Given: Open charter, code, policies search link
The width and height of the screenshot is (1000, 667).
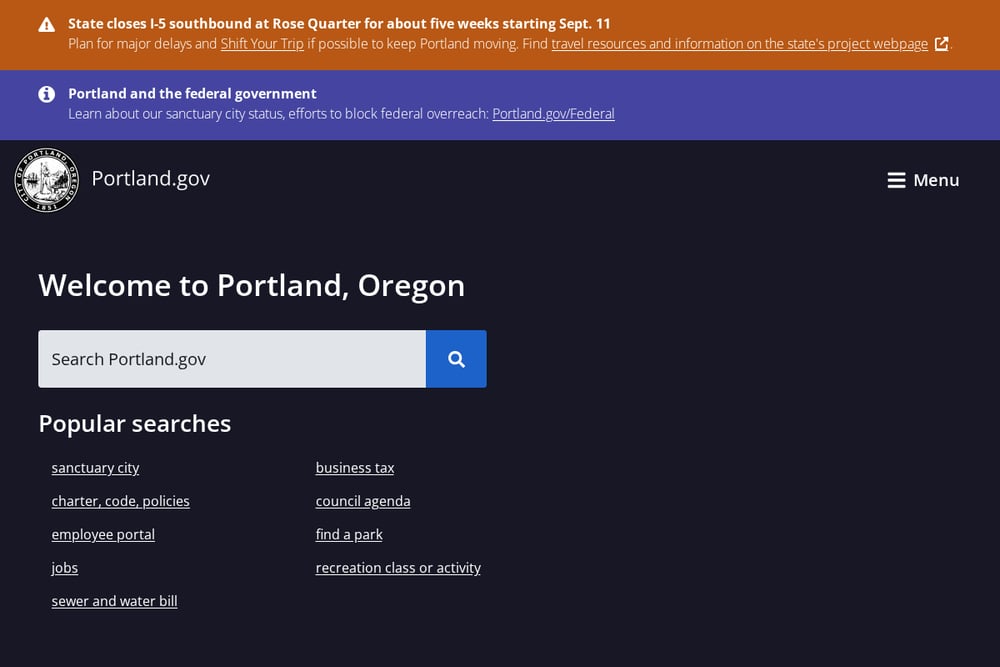Looking at the screenshot, I should [121, 501].
